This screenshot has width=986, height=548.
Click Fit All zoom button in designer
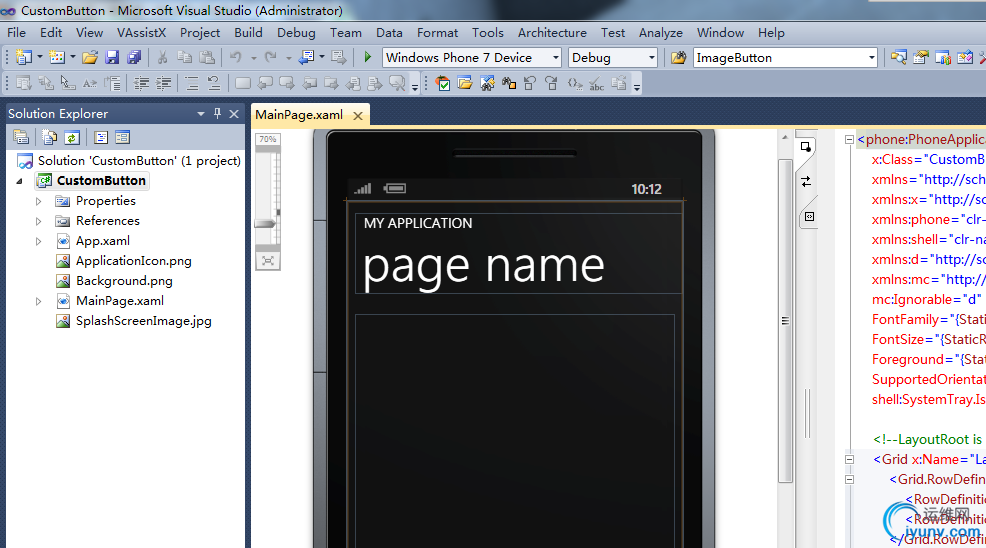point(268,260)
